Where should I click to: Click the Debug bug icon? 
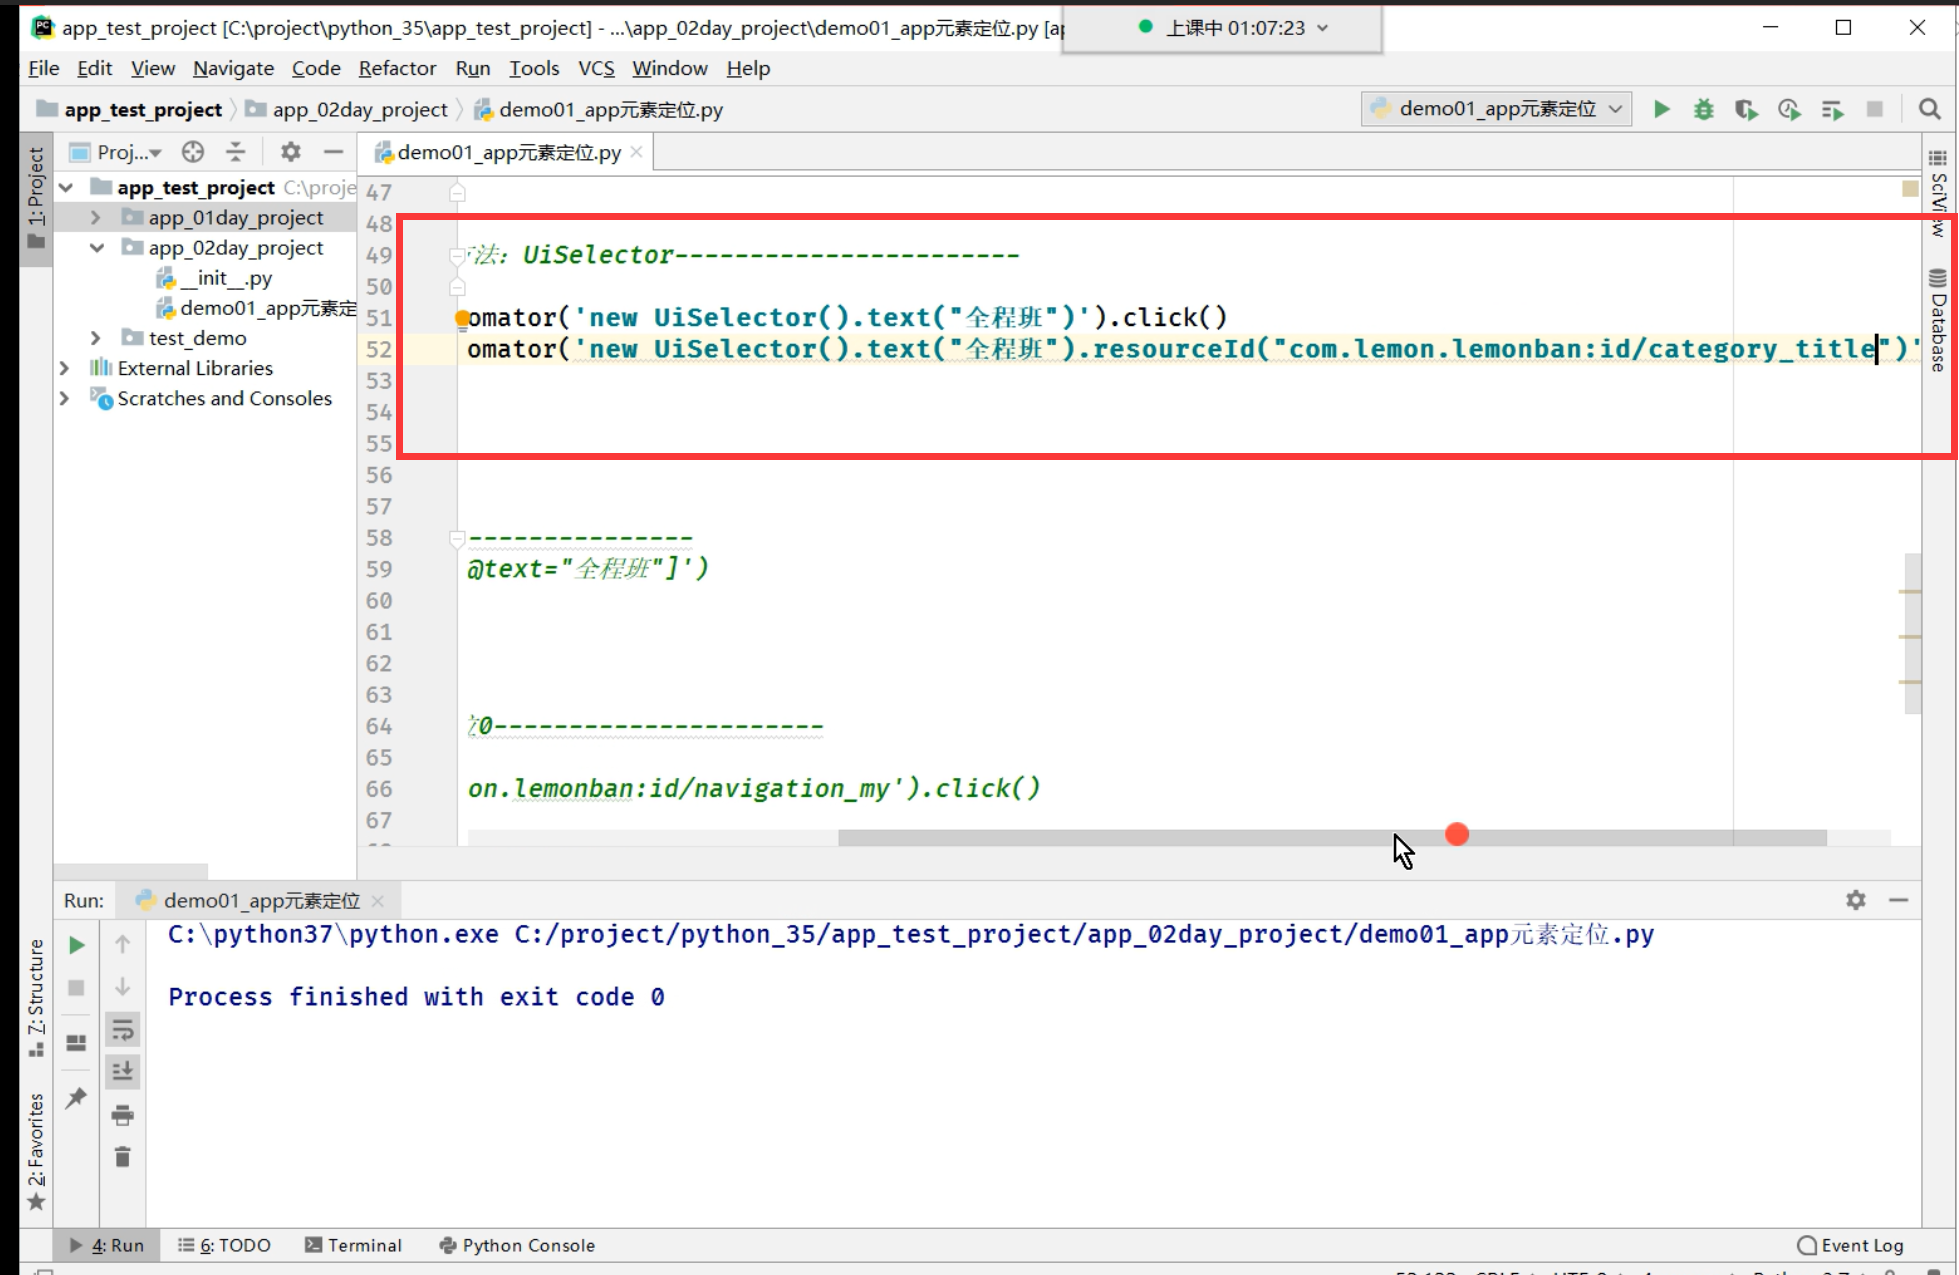(x=1704, y=109)
